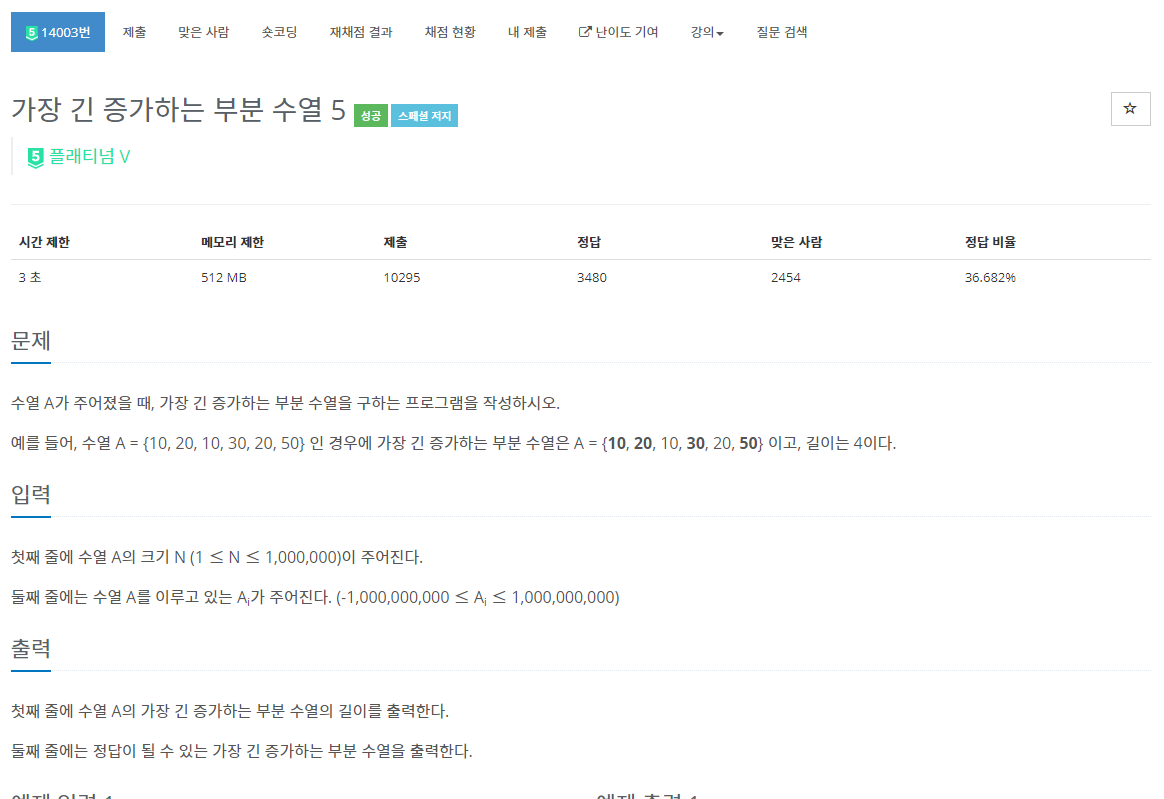This screenshot has width=1164, height=799.
Task: Click the 스페셜 저지 badge
Action: click(426, 115)
